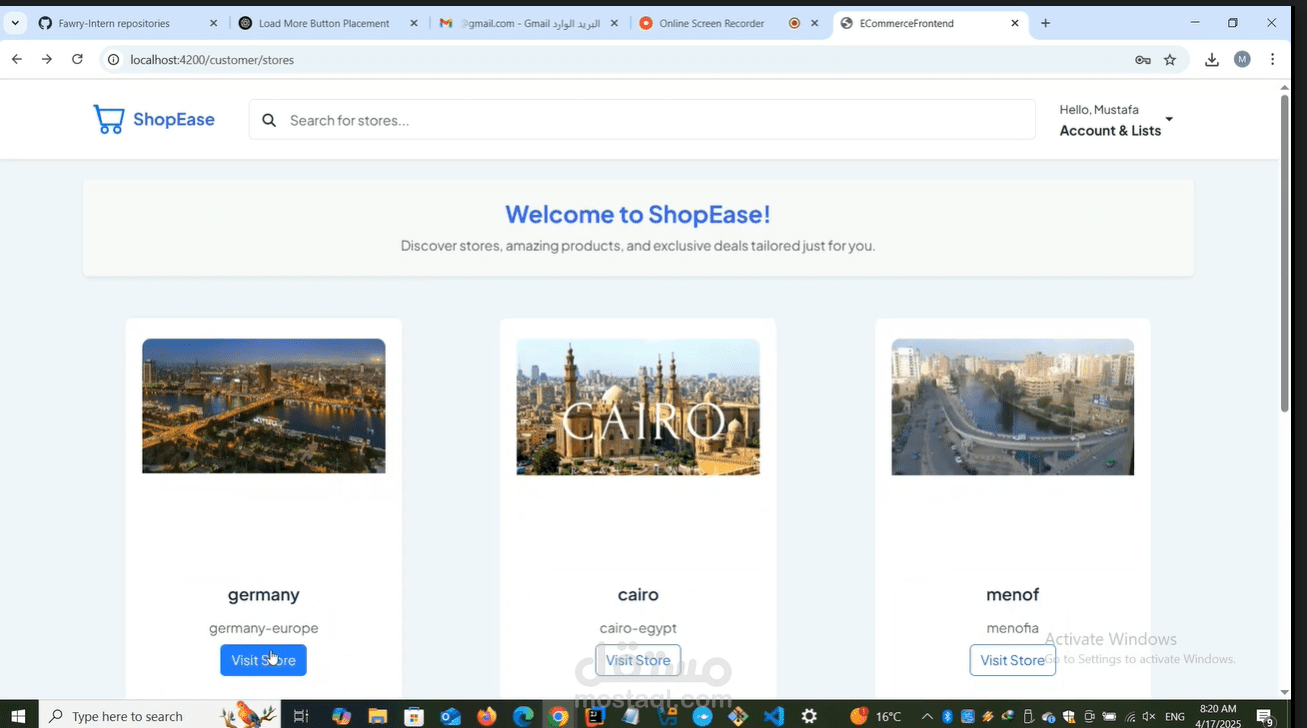Go back with browser back arrow
Viewport: 1307px width, 728px height.
pyautogui.click(x=17, y=60)
